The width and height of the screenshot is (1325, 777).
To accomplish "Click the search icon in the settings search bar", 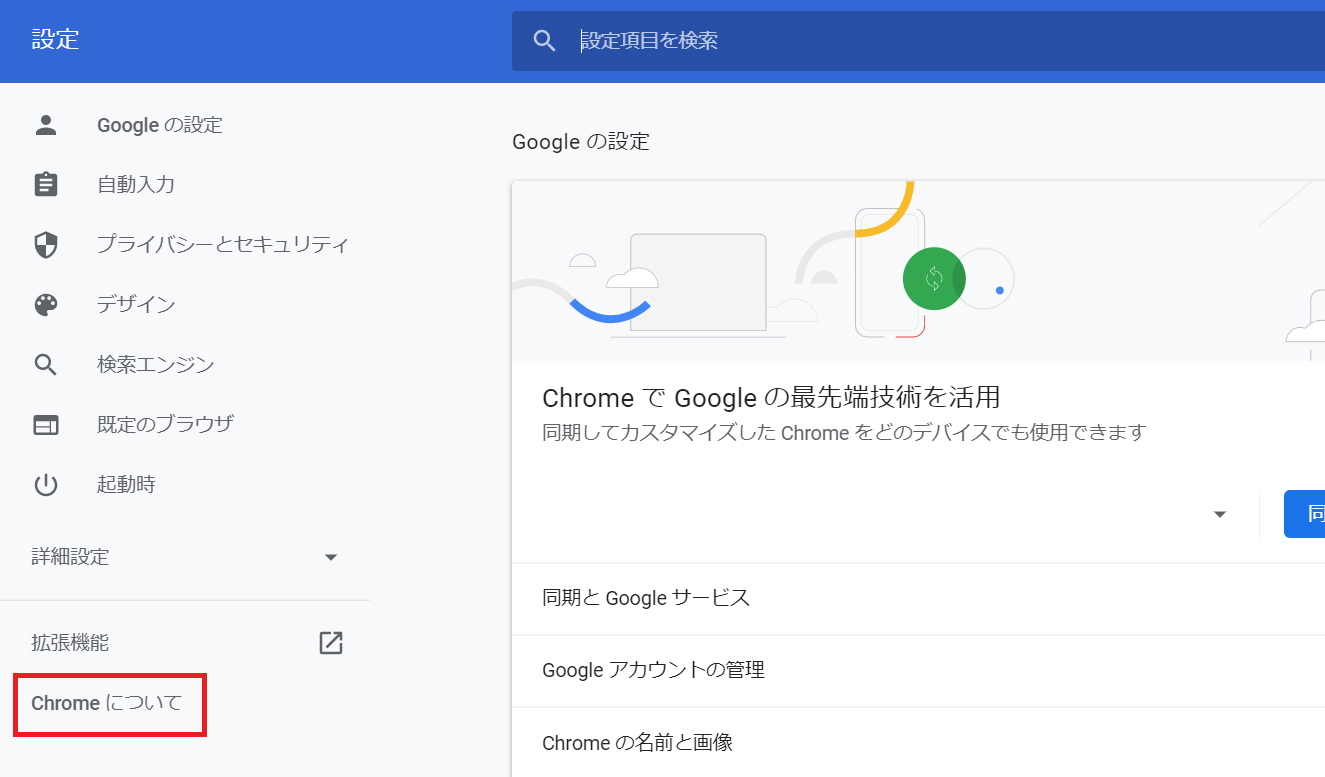I will point(544,41).
